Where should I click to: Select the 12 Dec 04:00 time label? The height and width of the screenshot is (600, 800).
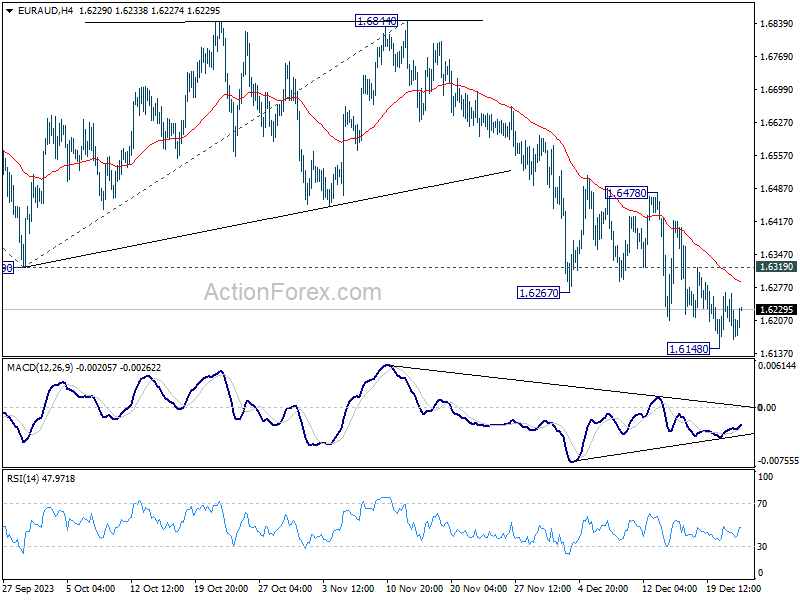[x=669, y=588]
